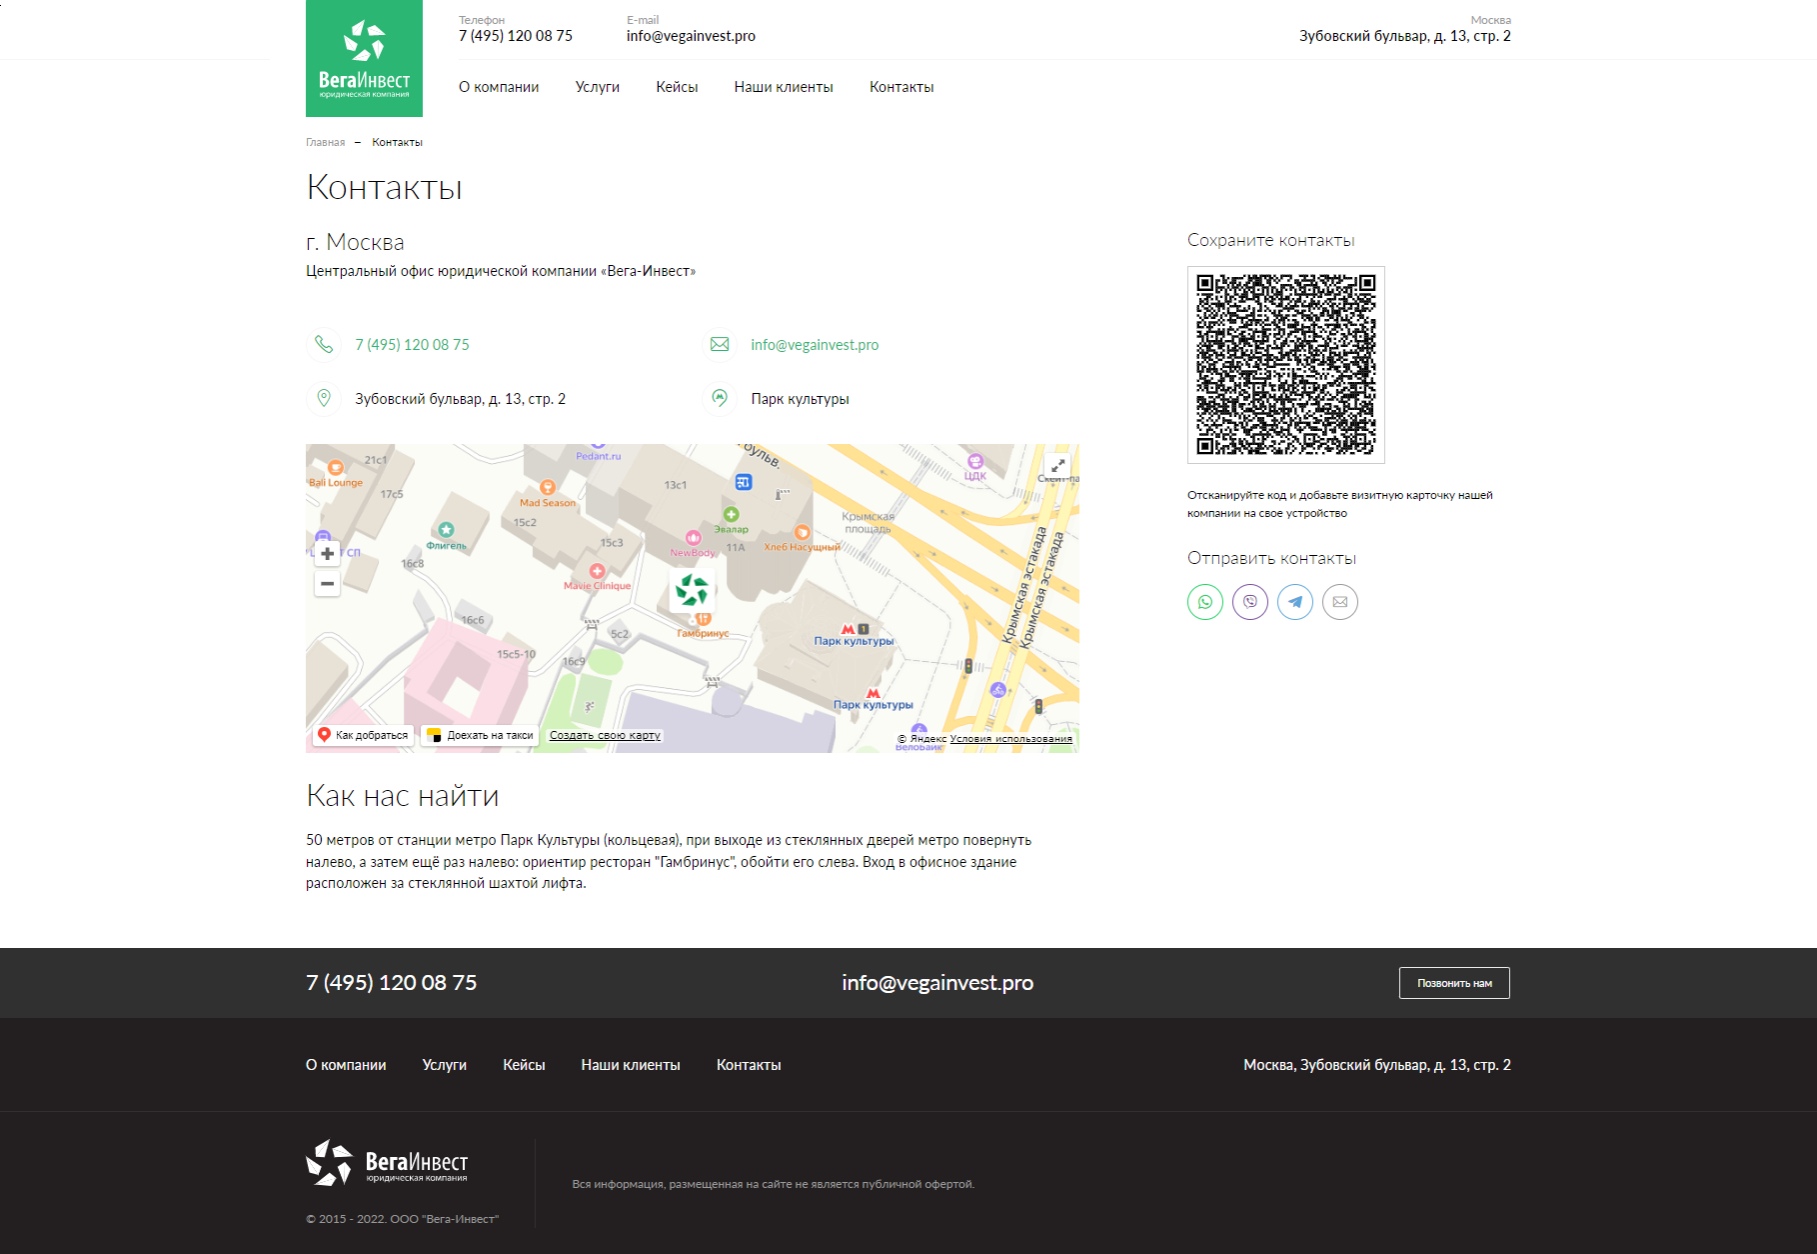Click the VegaInvest logo in header
The height and width of the screenshot is (1254, 1817).
[x=364, y=58]
